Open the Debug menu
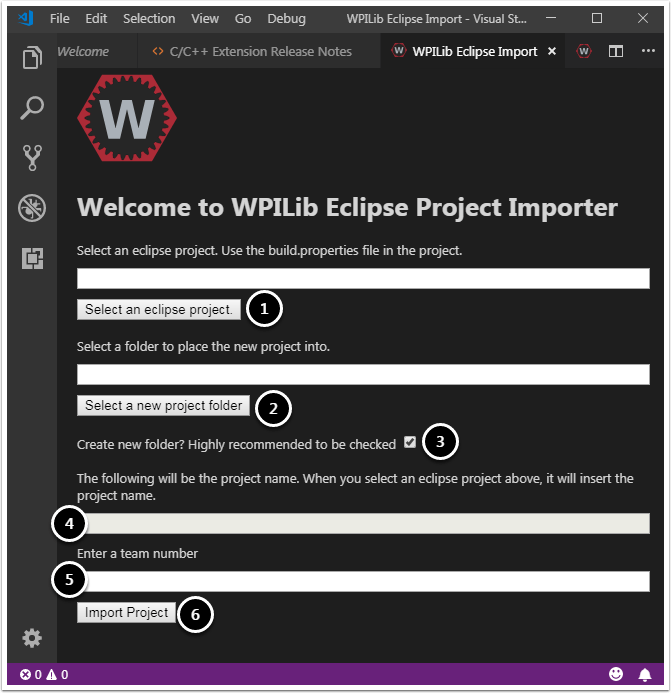The height and width of the screenshot is (693, 671). pyautogui.click(x=286, y=19)
